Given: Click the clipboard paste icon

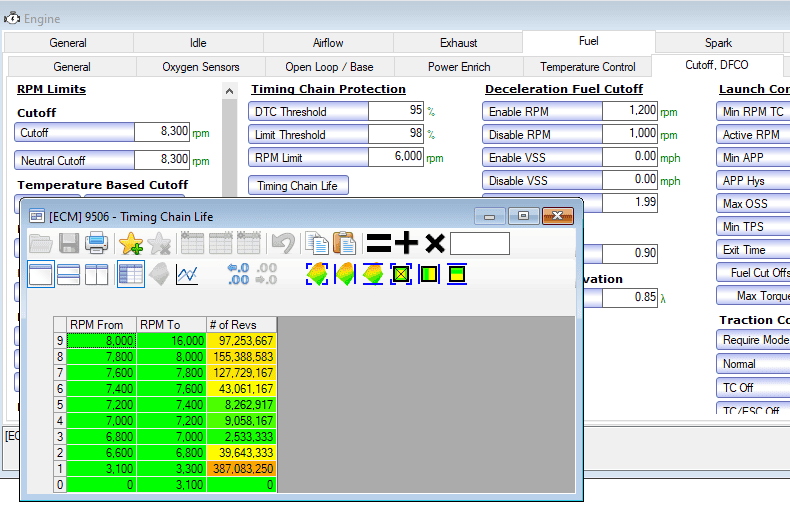Looking at the screenshot, I should click(345, 243).
